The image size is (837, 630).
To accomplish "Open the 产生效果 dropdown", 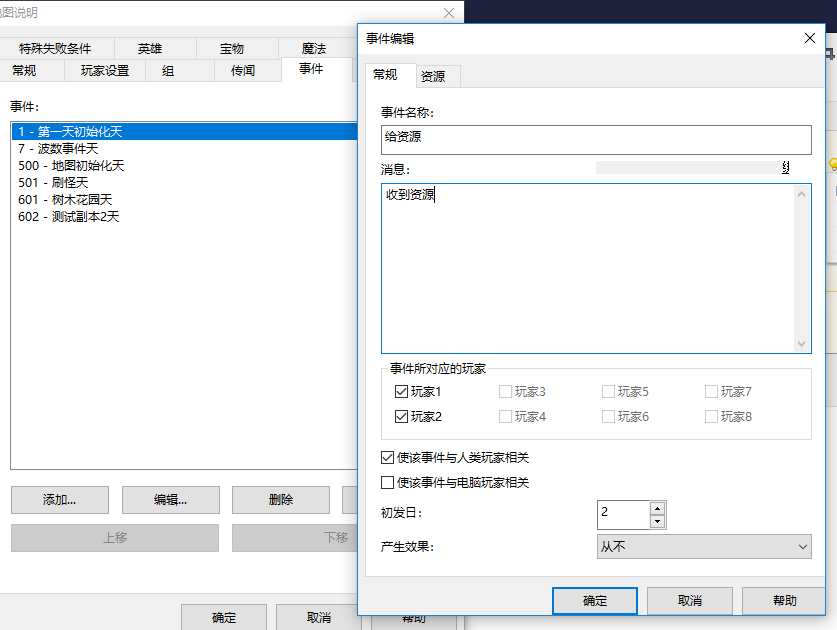I will [x=703, y=546].
